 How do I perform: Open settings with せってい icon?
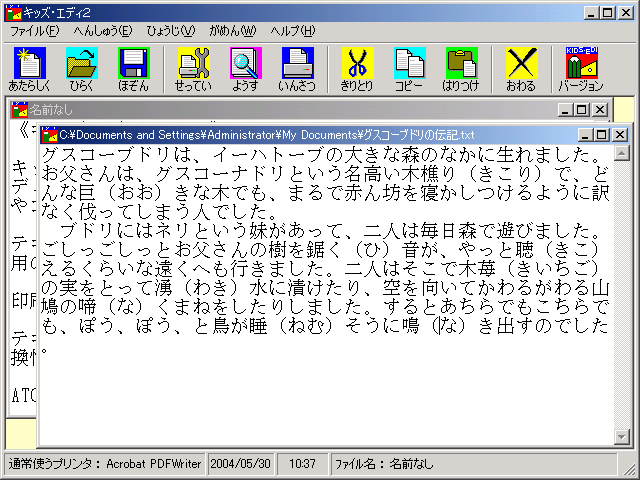point(193,69)
